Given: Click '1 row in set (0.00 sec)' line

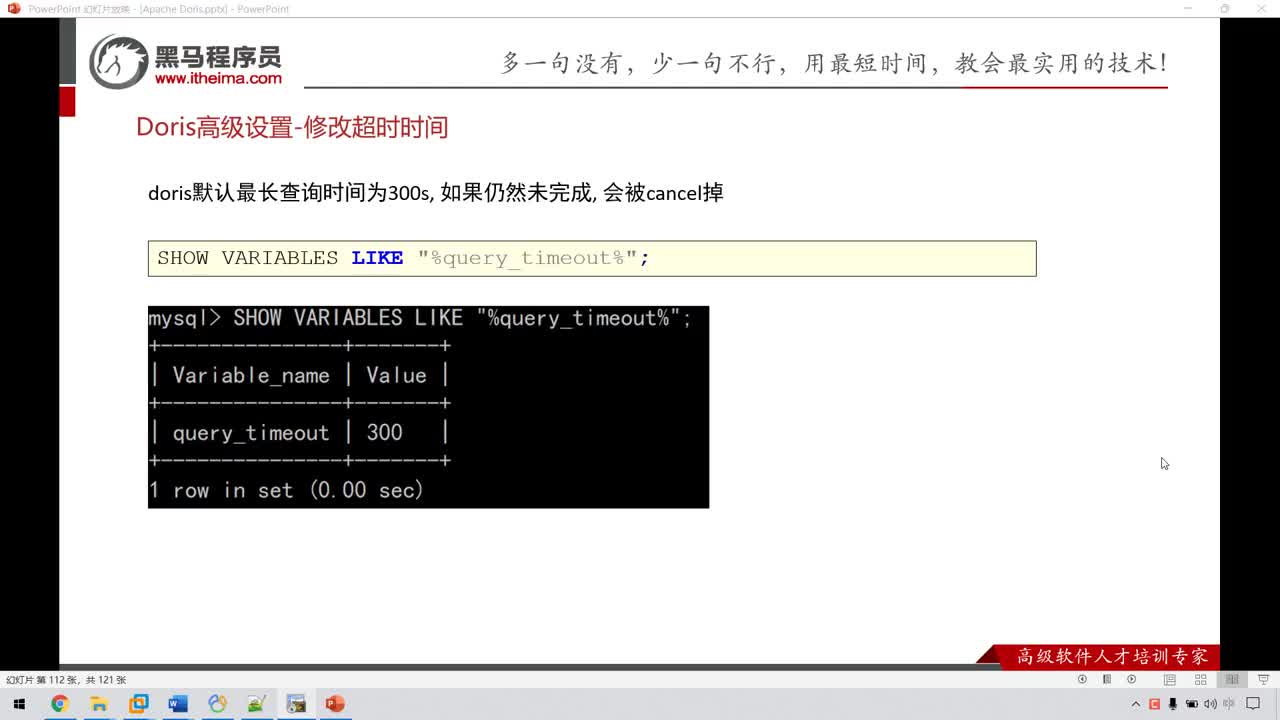Looking at the screenshot, I should [286, 490].
